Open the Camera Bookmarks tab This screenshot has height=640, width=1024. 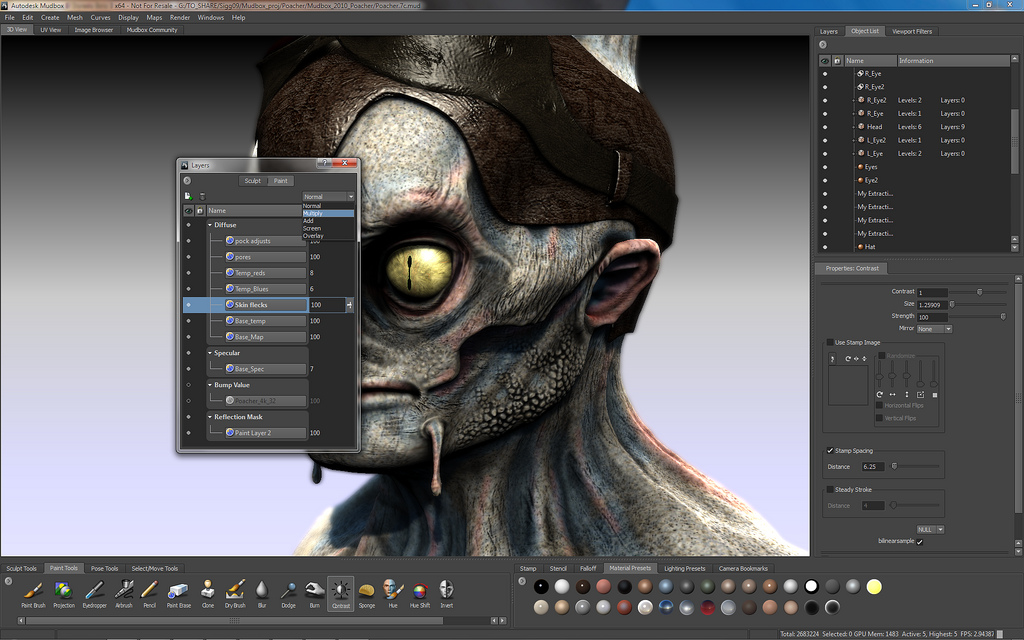click(743, 568)
